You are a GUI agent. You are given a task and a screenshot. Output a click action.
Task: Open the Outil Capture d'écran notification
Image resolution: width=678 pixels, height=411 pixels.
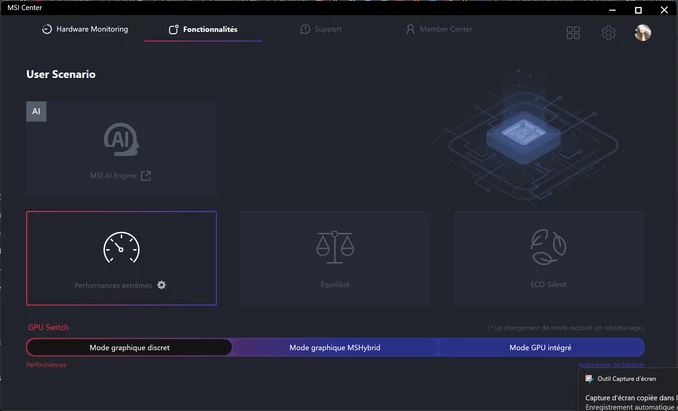(x=628, y=390)
